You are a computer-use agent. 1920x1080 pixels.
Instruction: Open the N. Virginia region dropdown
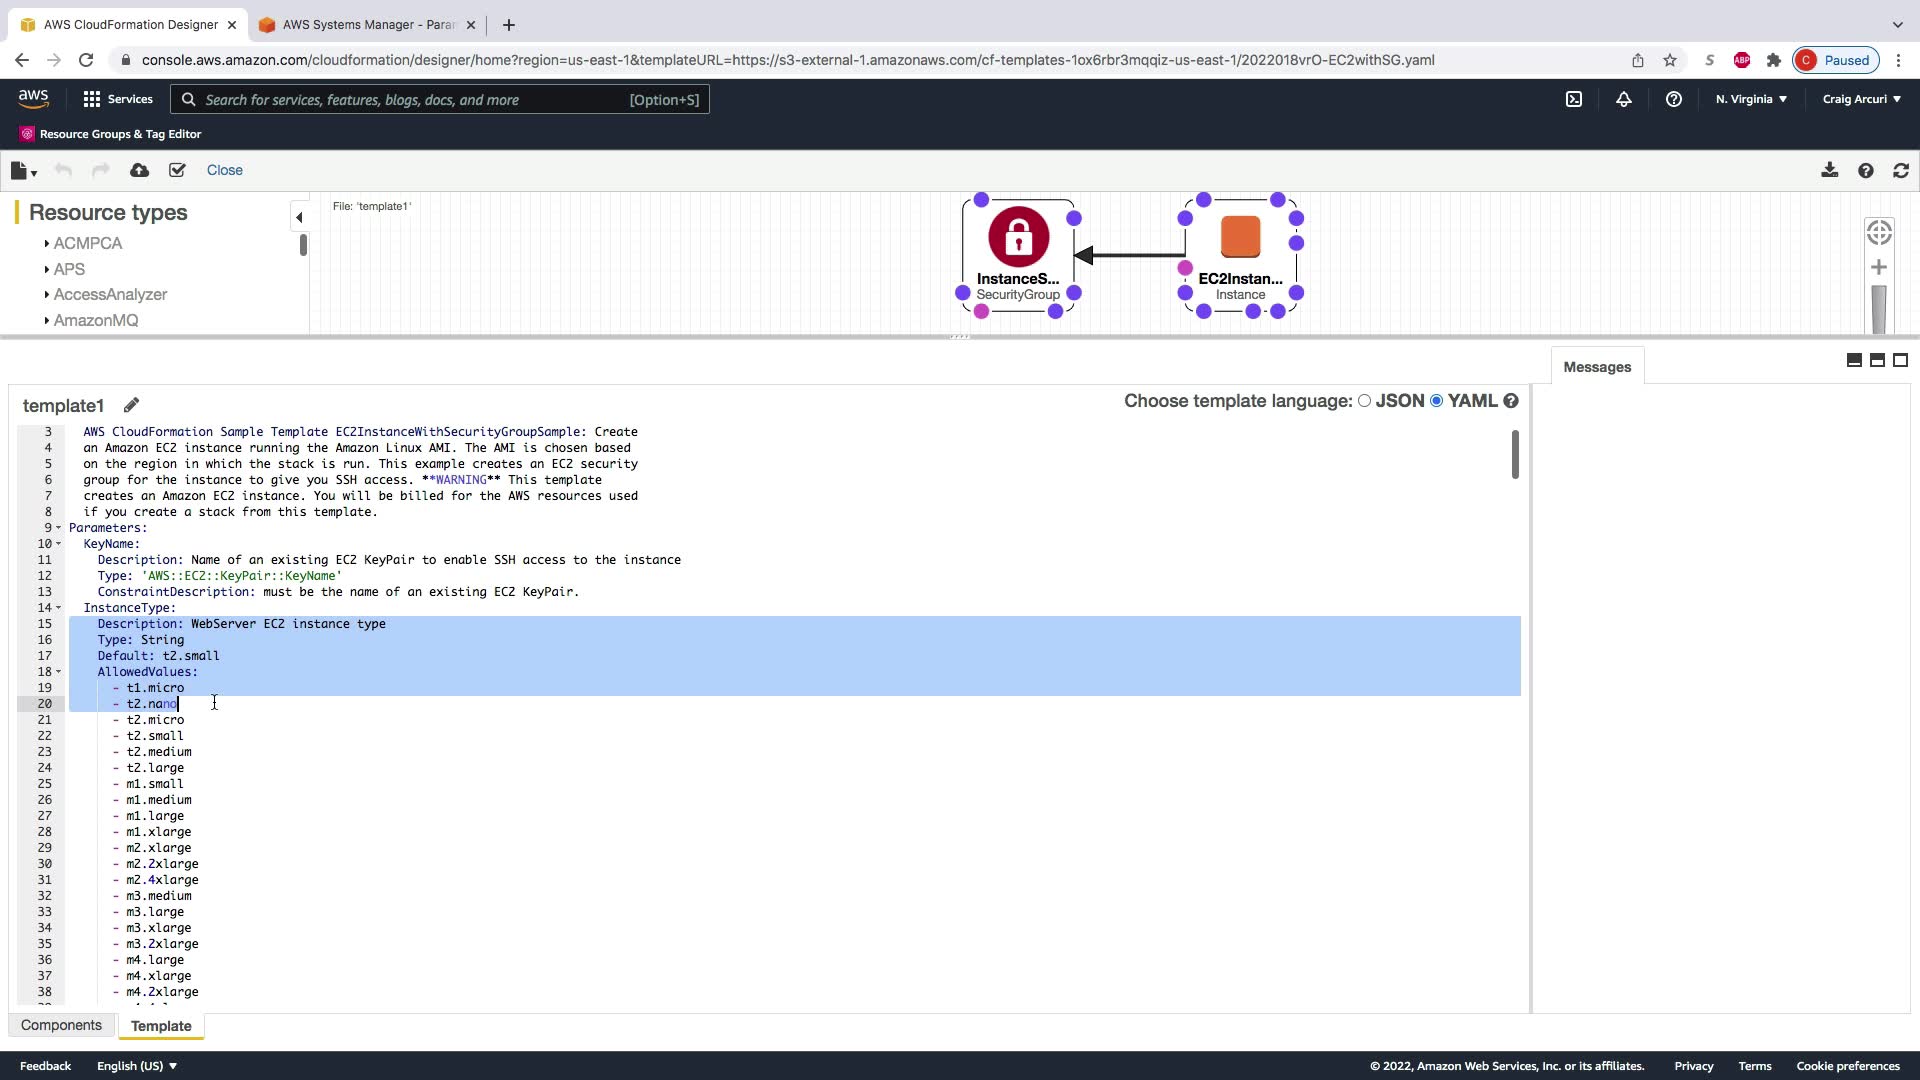pos(1751,99)
